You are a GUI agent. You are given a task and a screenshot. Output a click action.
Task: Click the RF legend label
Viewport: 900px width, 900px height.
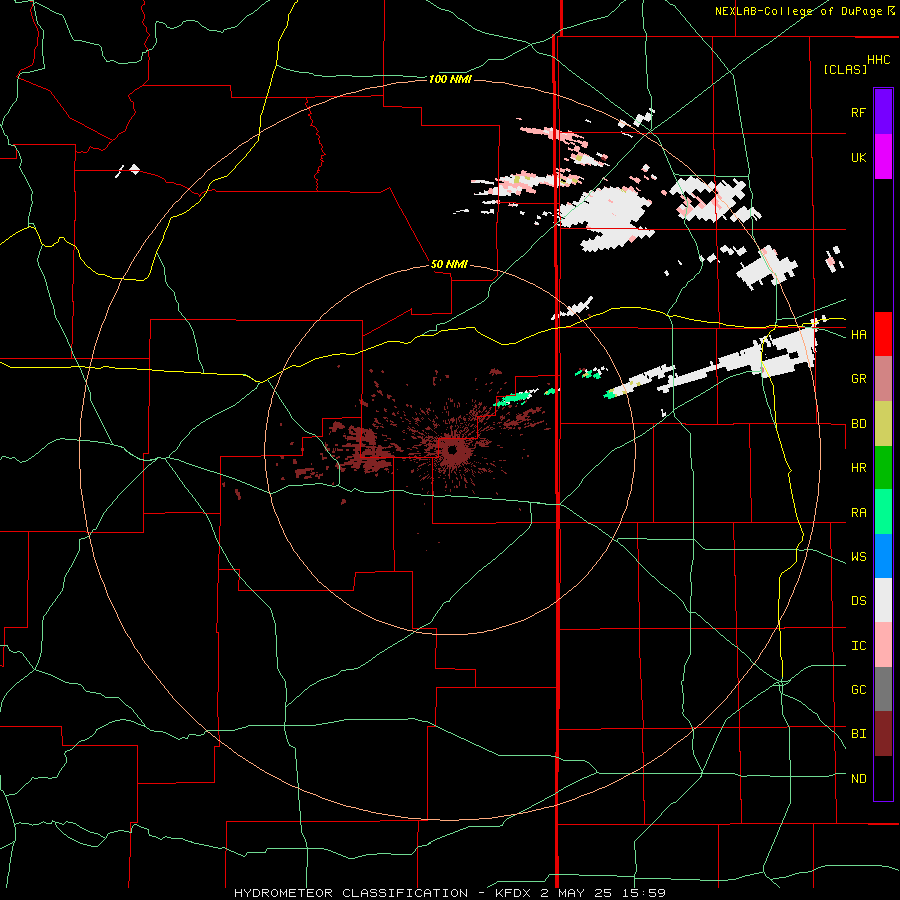click(858, 112)
